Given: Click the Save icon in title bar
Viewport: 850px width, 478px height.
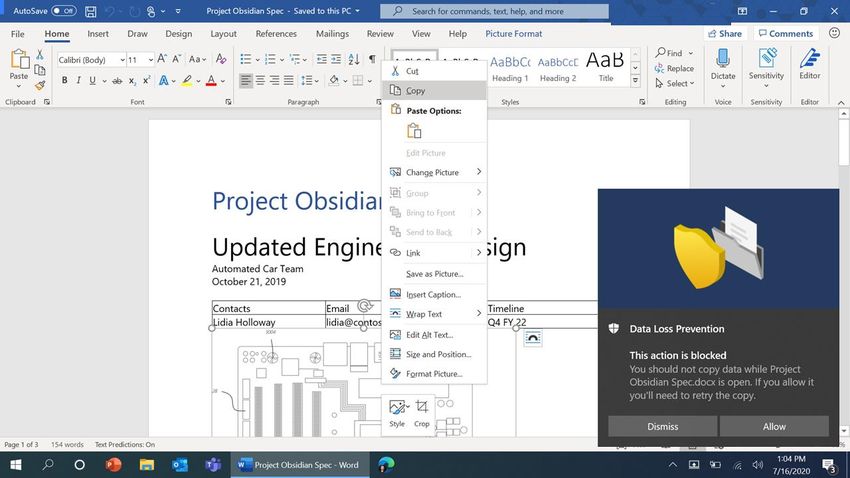Looking at the screenshot, I should tap(91, 11).
